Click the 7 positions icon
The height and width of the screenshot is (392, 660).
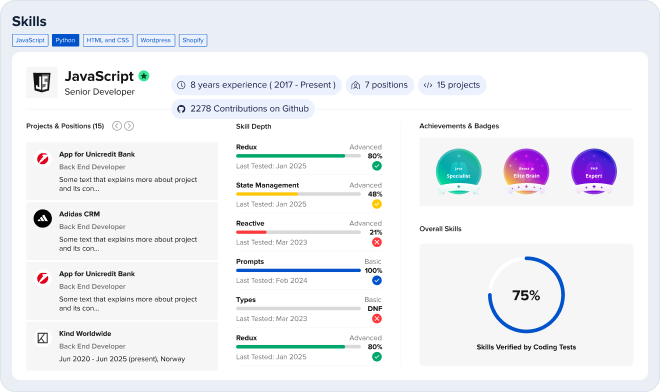click(x=356, y=85)
